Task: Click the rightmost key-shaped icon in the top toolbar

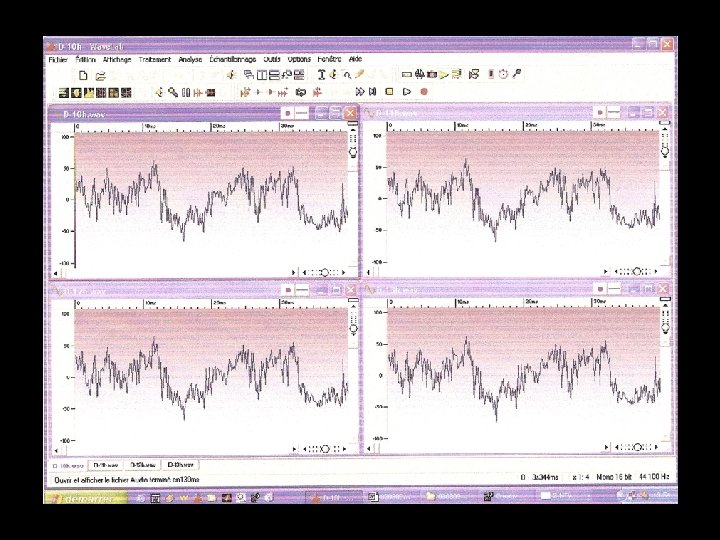Action: click(517, 73)
